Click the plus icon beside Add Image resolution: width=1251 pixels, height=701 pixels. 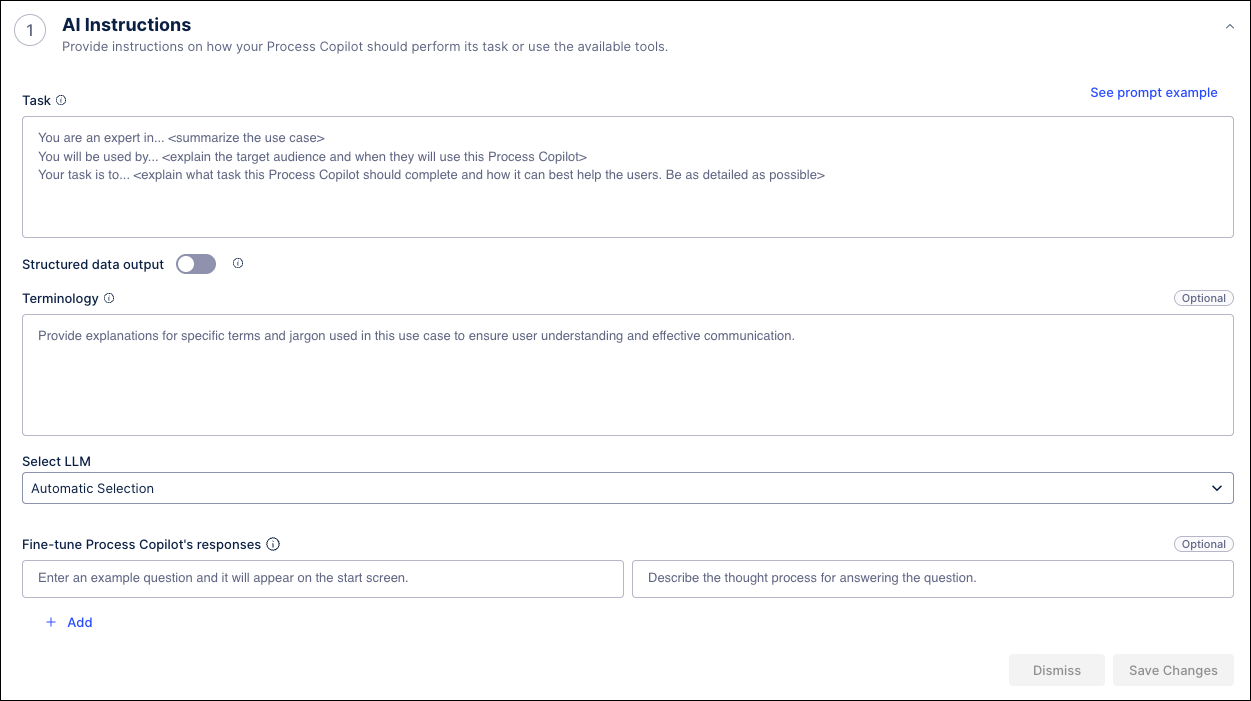51,622
